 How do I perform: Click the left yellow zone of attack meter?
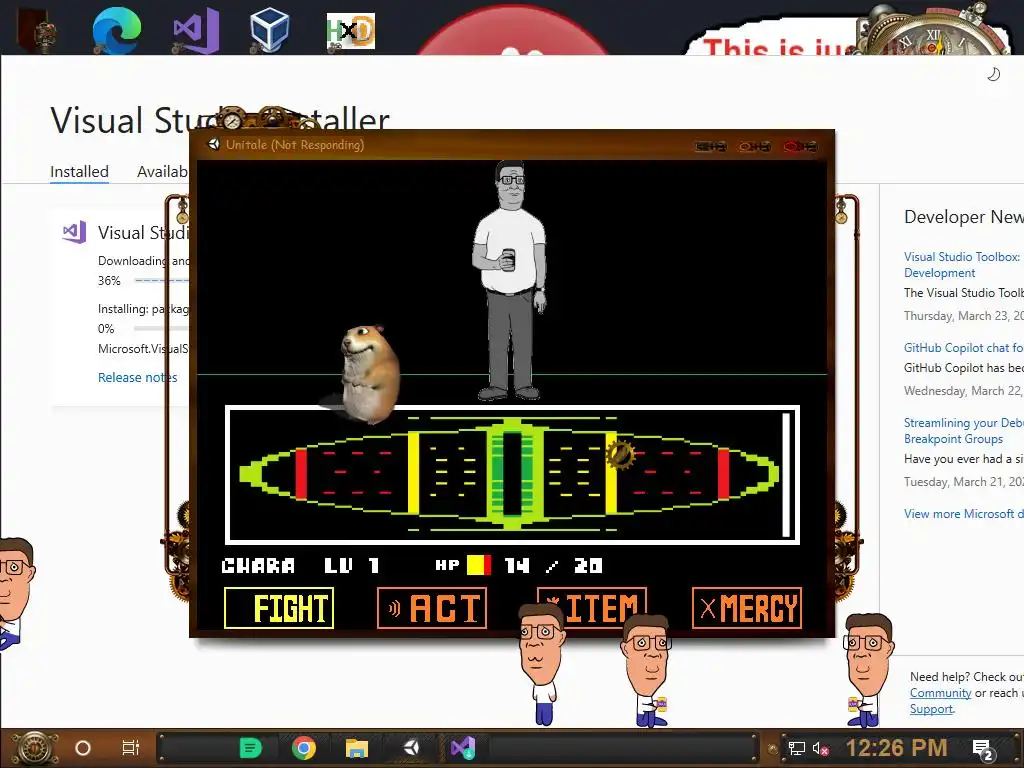click(x=413, y=472)
